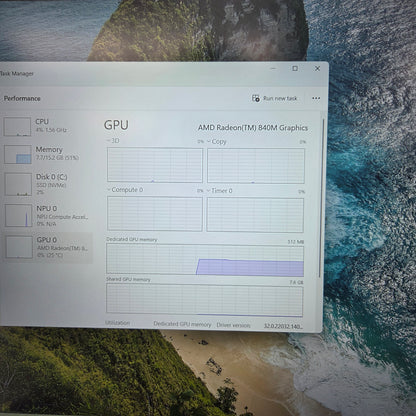Click the Memory mini graph thumbnail
416x416 pixels.
pos(18,154)
